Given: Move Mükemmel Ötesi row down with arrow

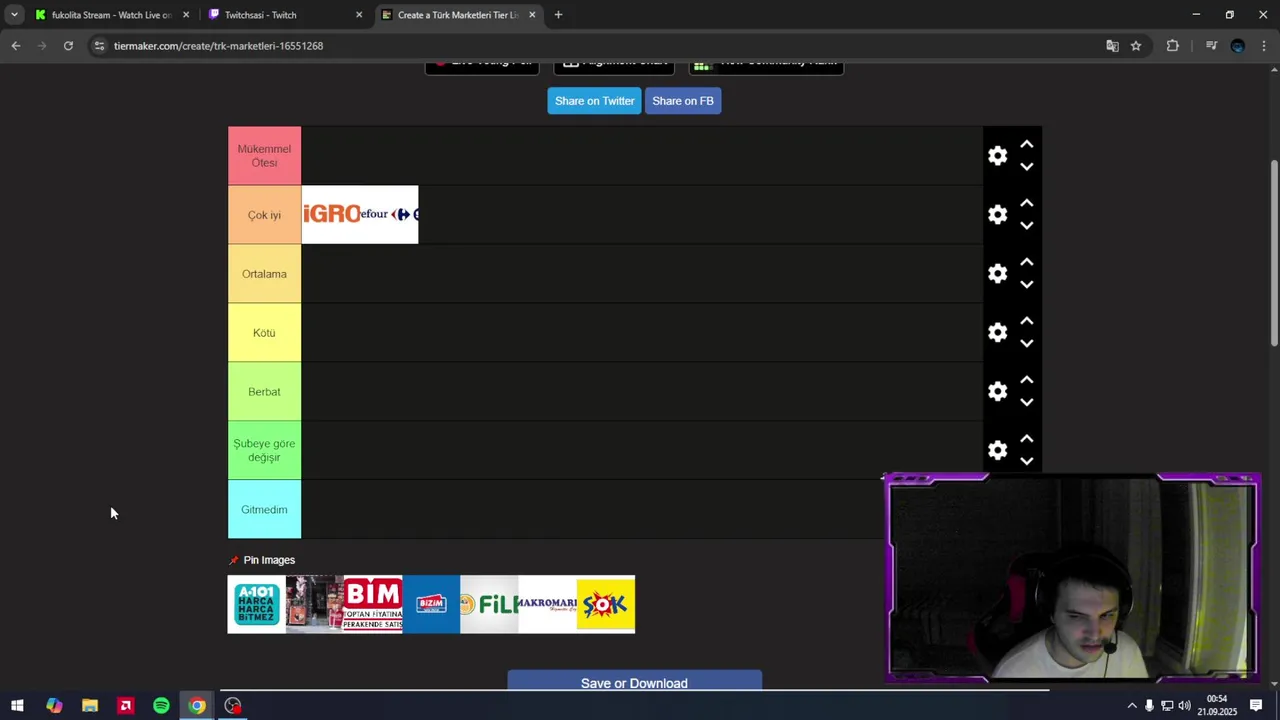Looking at the screenshot, I should pyautogui.click(x=1026, y=167).
